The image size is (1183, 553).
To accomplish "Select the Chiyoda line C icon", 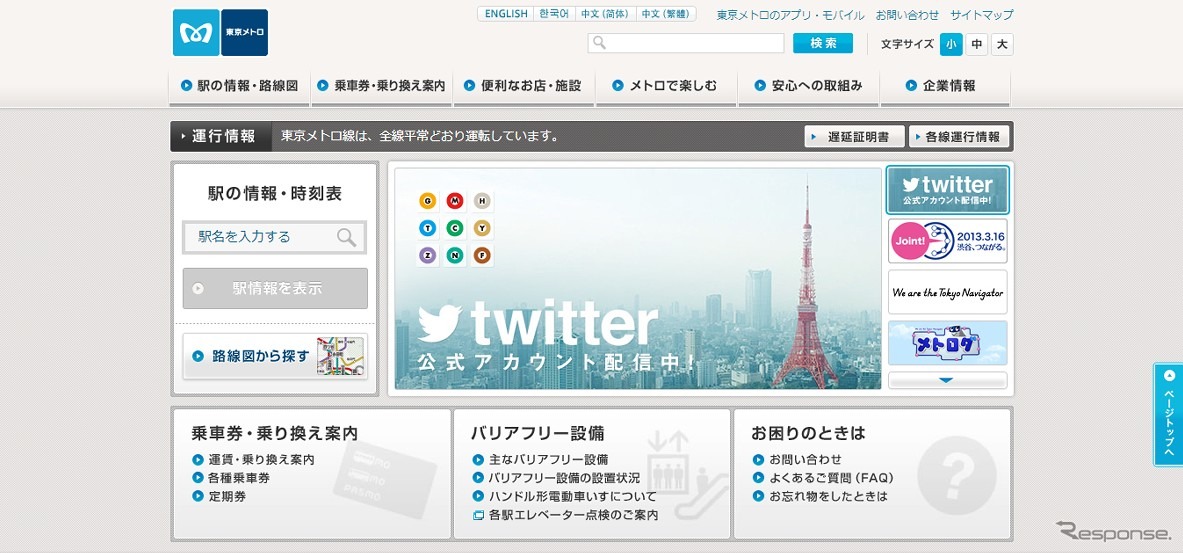I will (x=455, y=228).
